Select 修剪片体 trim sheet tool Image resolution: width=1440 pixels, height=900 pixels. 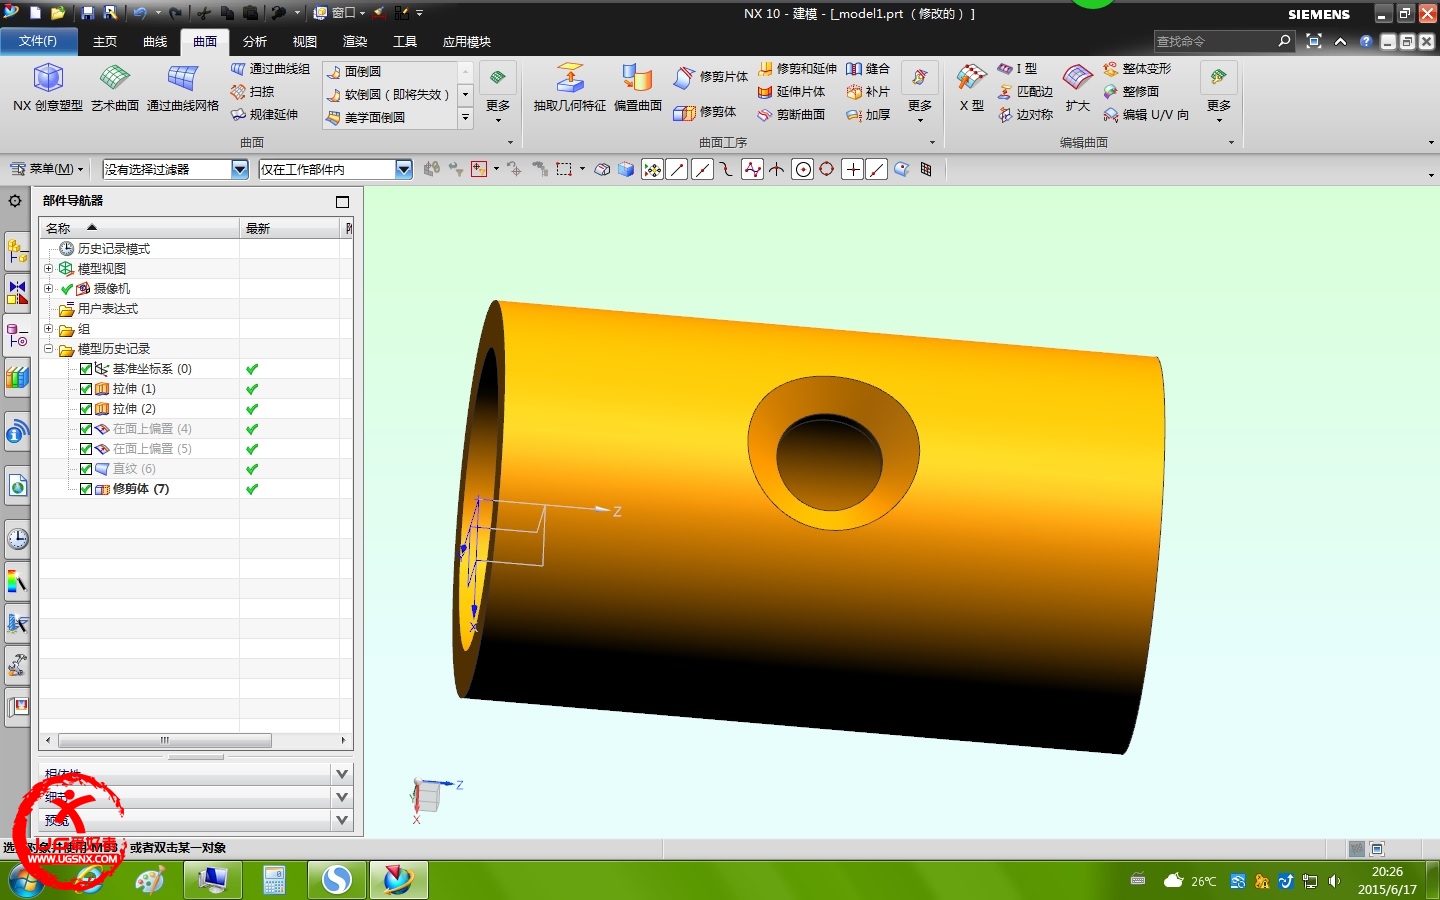coord(710,77)
